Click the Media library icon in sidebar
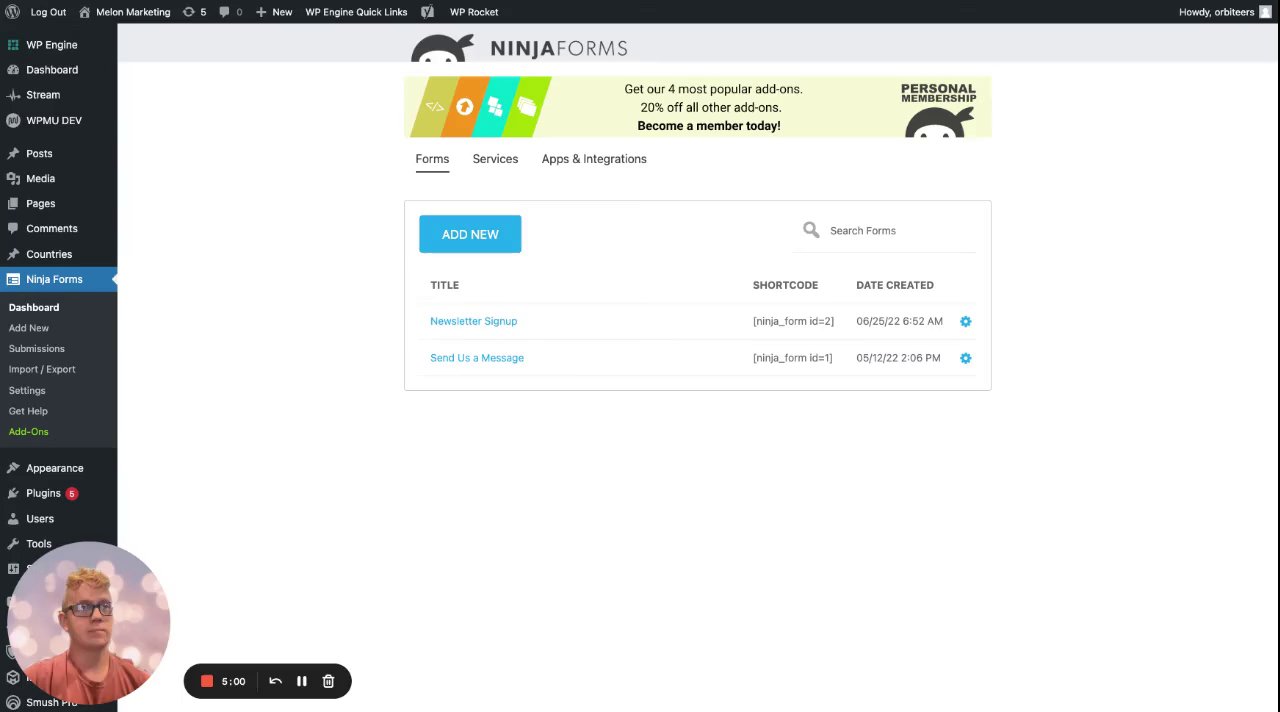Image resolution: width=1280 pixels, height=712 pixels. coord(13,178)
